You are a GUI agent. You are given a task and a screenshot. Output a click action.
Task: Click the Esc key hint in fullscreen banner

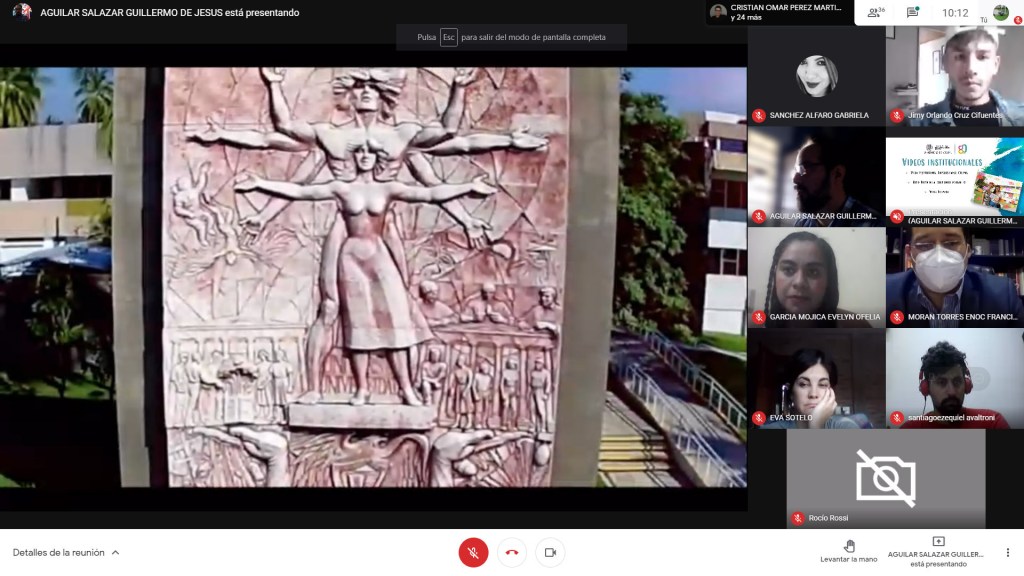pos(449,37)
